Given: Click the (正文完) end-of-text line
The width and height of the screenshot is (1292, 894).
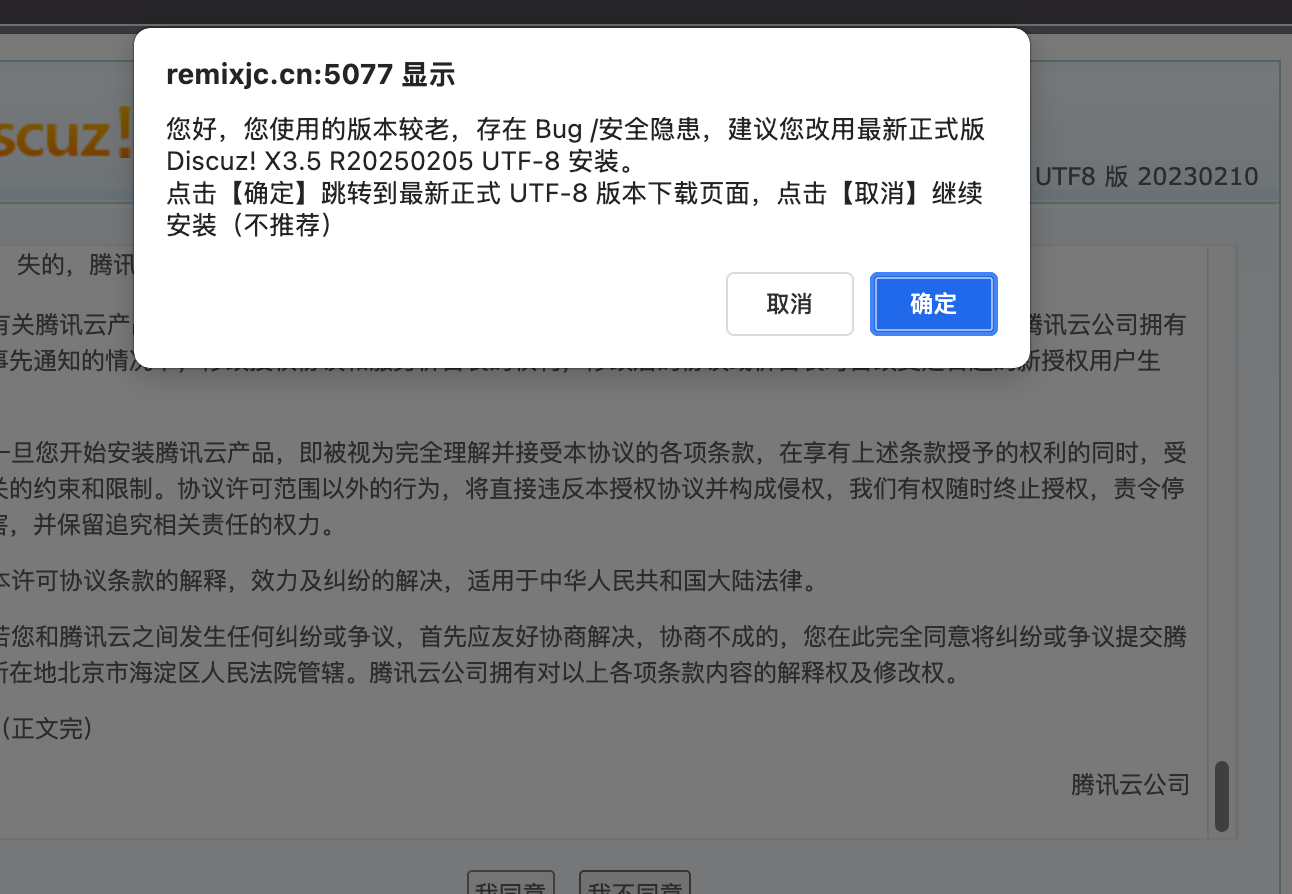Looking at the screenshot, I should (x=47, y=729).
